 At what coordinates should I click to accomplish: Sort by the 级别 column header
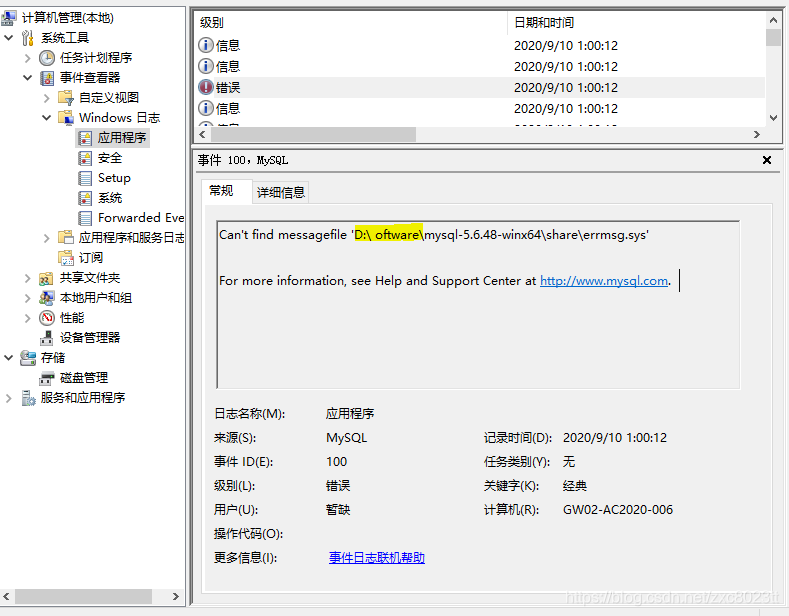click(x=351, y=23)
